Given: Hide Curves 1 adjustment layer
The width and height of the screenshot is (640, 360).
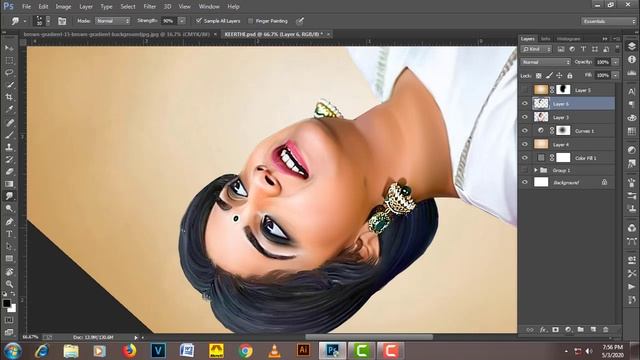Looking at the screenshot, I should pos(525,131).
